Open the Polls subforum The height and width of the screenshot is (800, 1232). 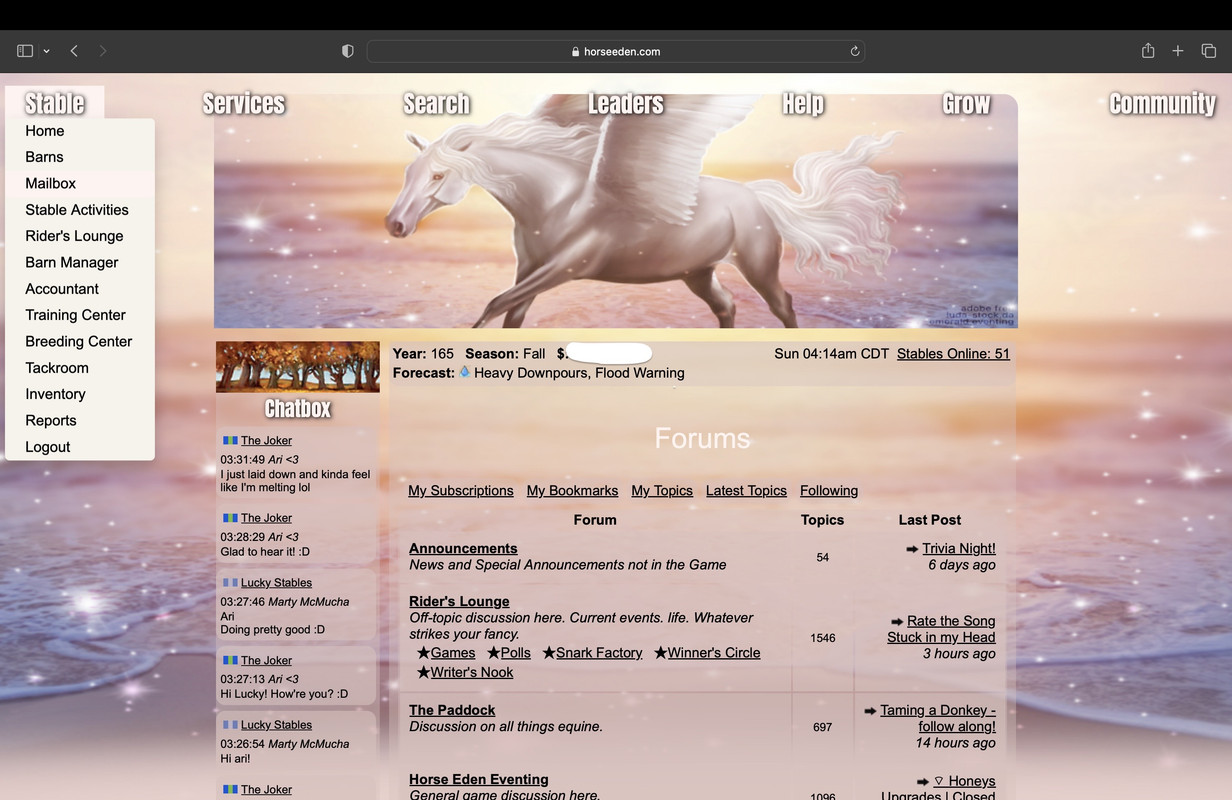pos(516,652)
